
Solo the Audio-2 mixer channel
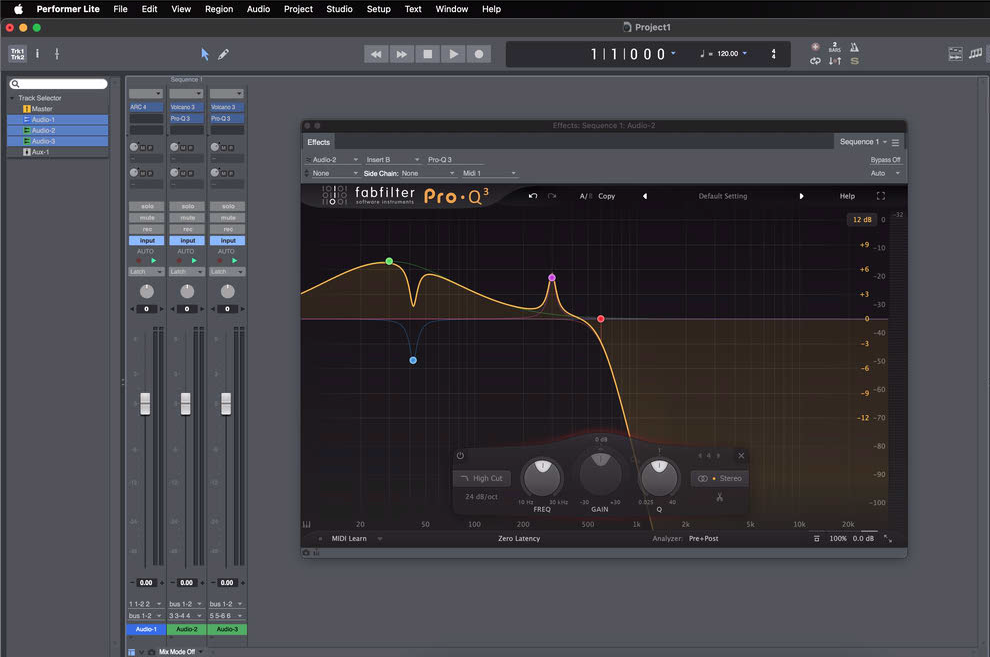click(x=187, y=206)
